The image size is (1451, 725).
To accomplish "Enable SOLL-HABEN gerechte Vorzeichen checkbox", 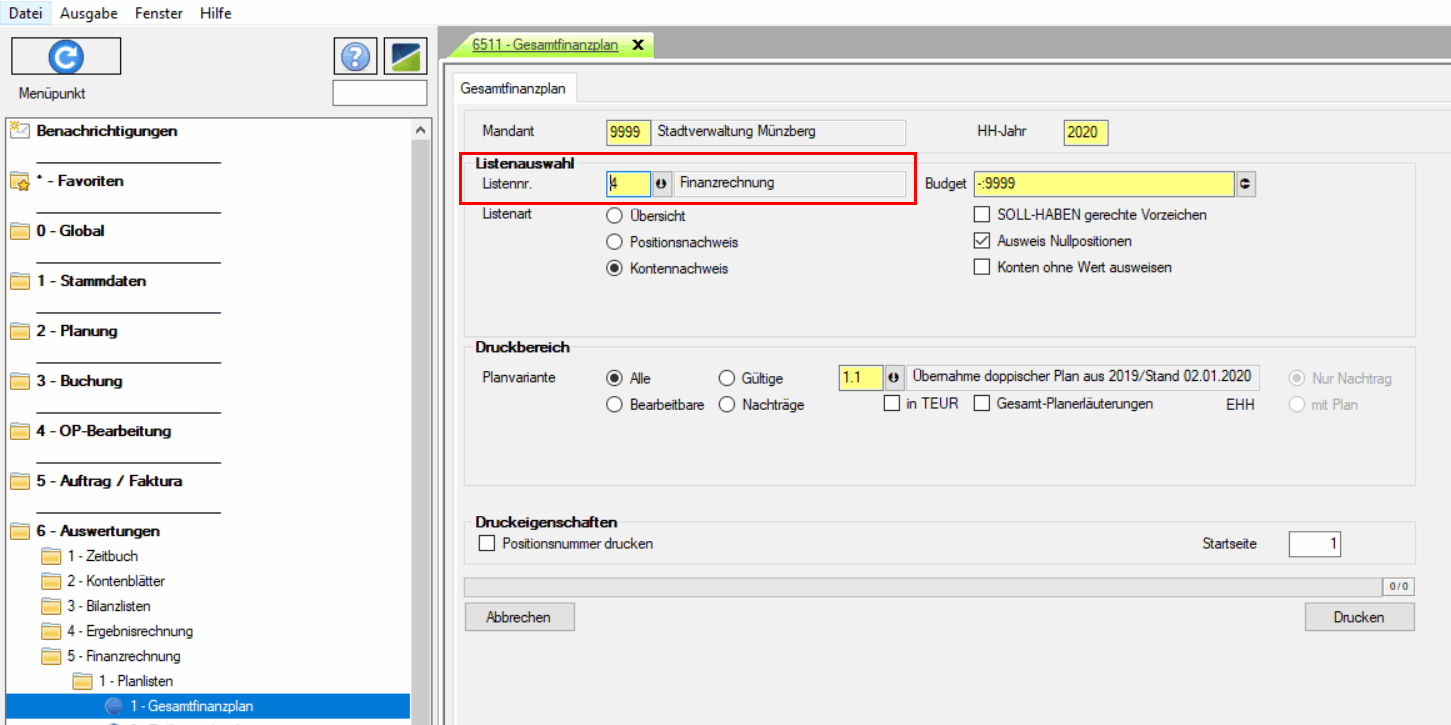I will point(981,215).
